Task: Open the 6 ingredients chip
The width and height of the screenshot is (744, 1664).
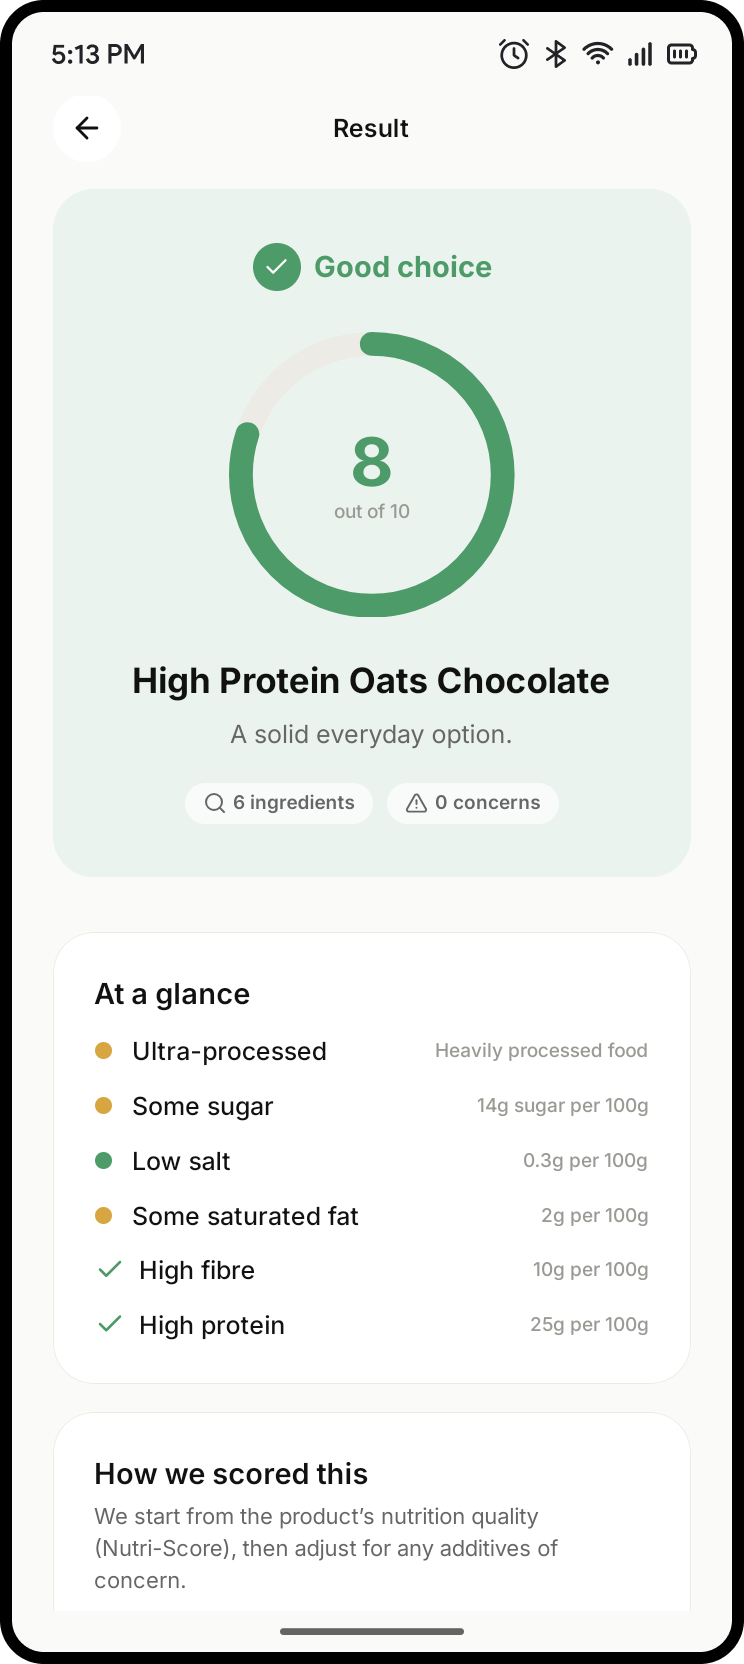Action: tap(279, 803)
